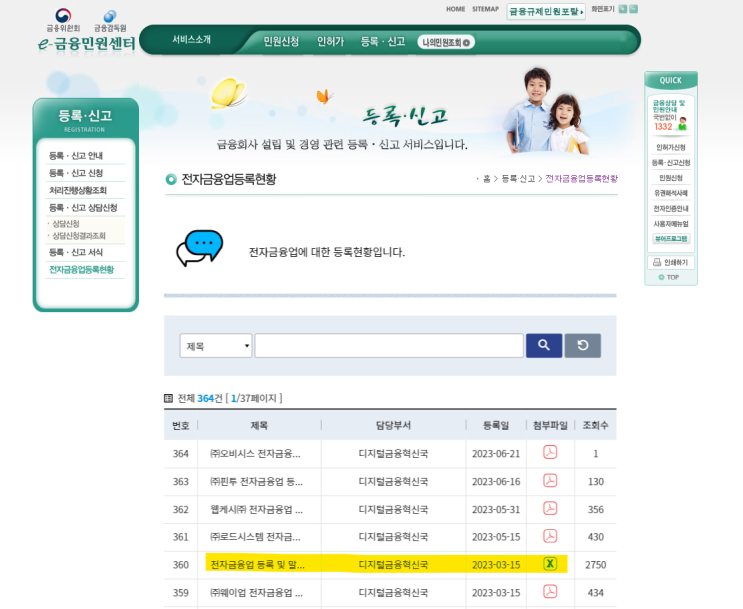This screenshot has width=743, height=609.
Task: Click 뷰어프로그램 button in quick panel
Action: point(671,239)
